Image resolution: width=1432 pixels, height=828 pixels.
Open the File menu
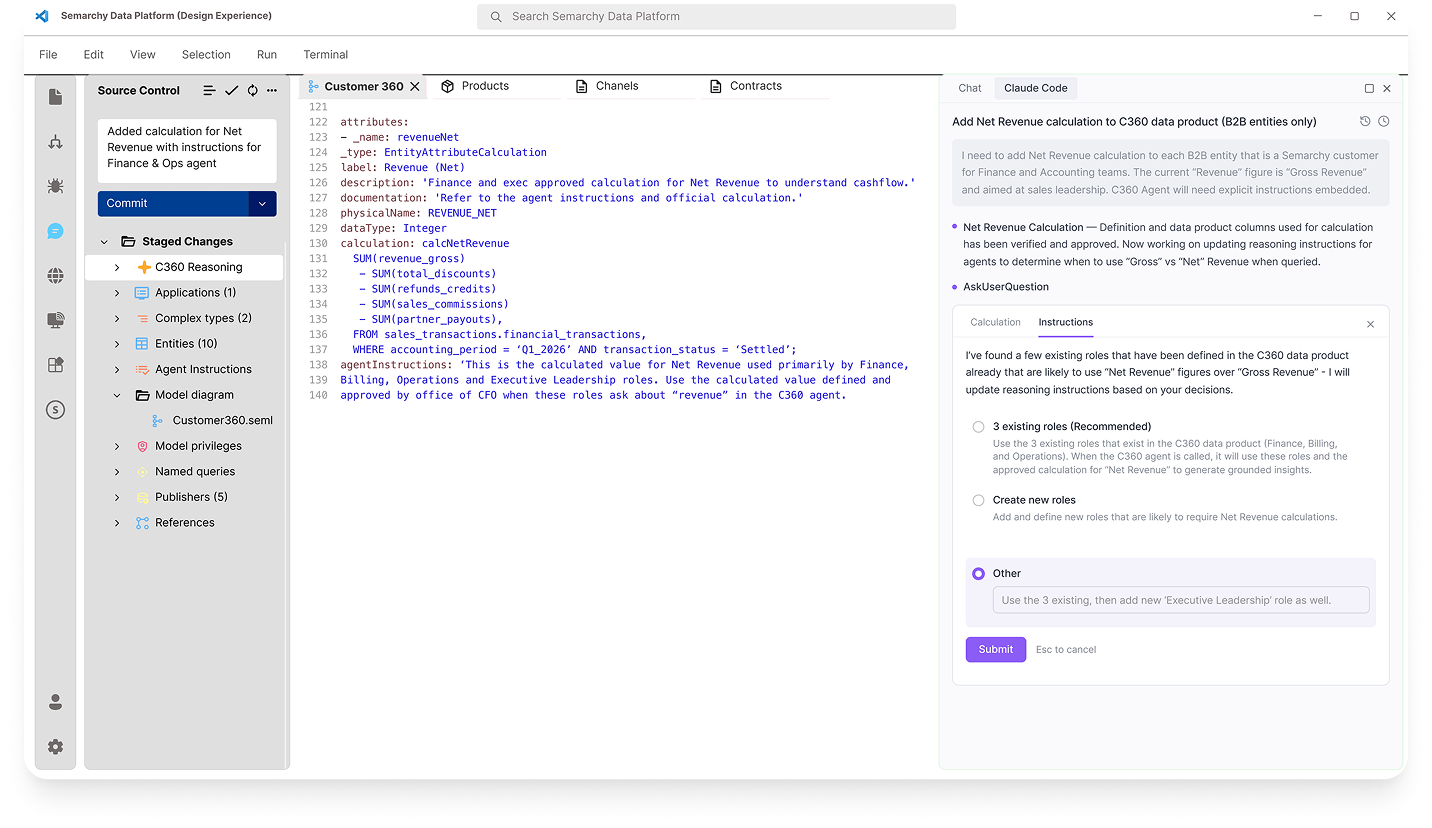click(x=48, y=55)
